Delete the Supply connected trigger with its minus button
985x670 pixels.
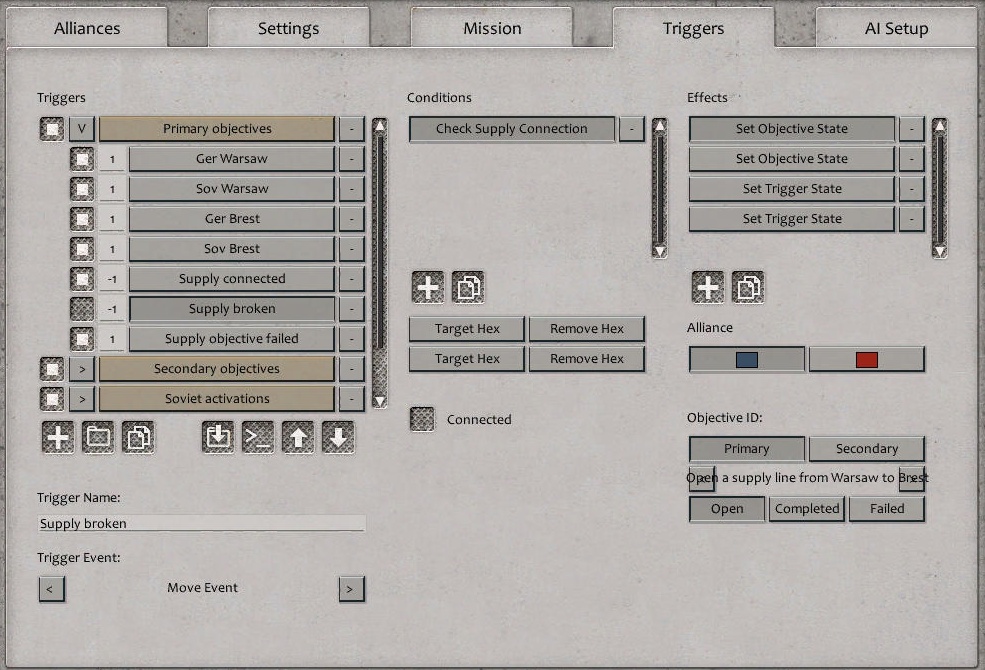352,279
